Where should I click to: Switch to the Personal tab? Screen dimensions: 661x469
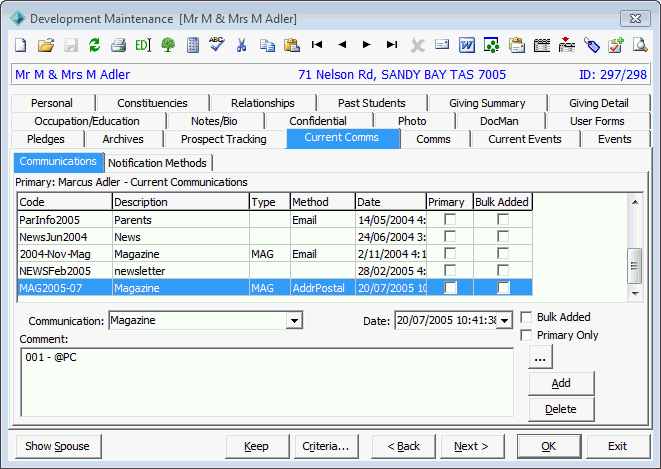pyautogui.click(x=52, y=103)
